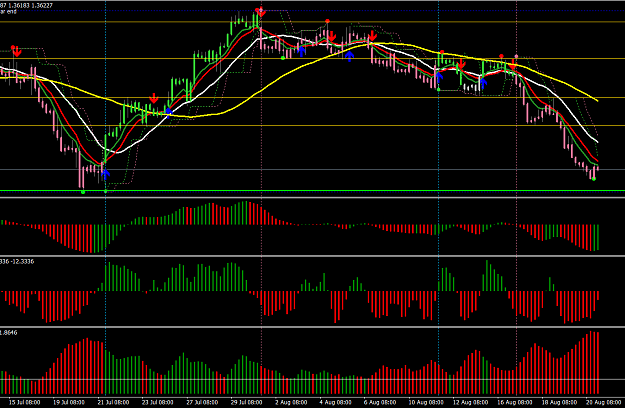
Task: Click the "15 Jul 08:00" time axis label
Action: coord(24,402)
